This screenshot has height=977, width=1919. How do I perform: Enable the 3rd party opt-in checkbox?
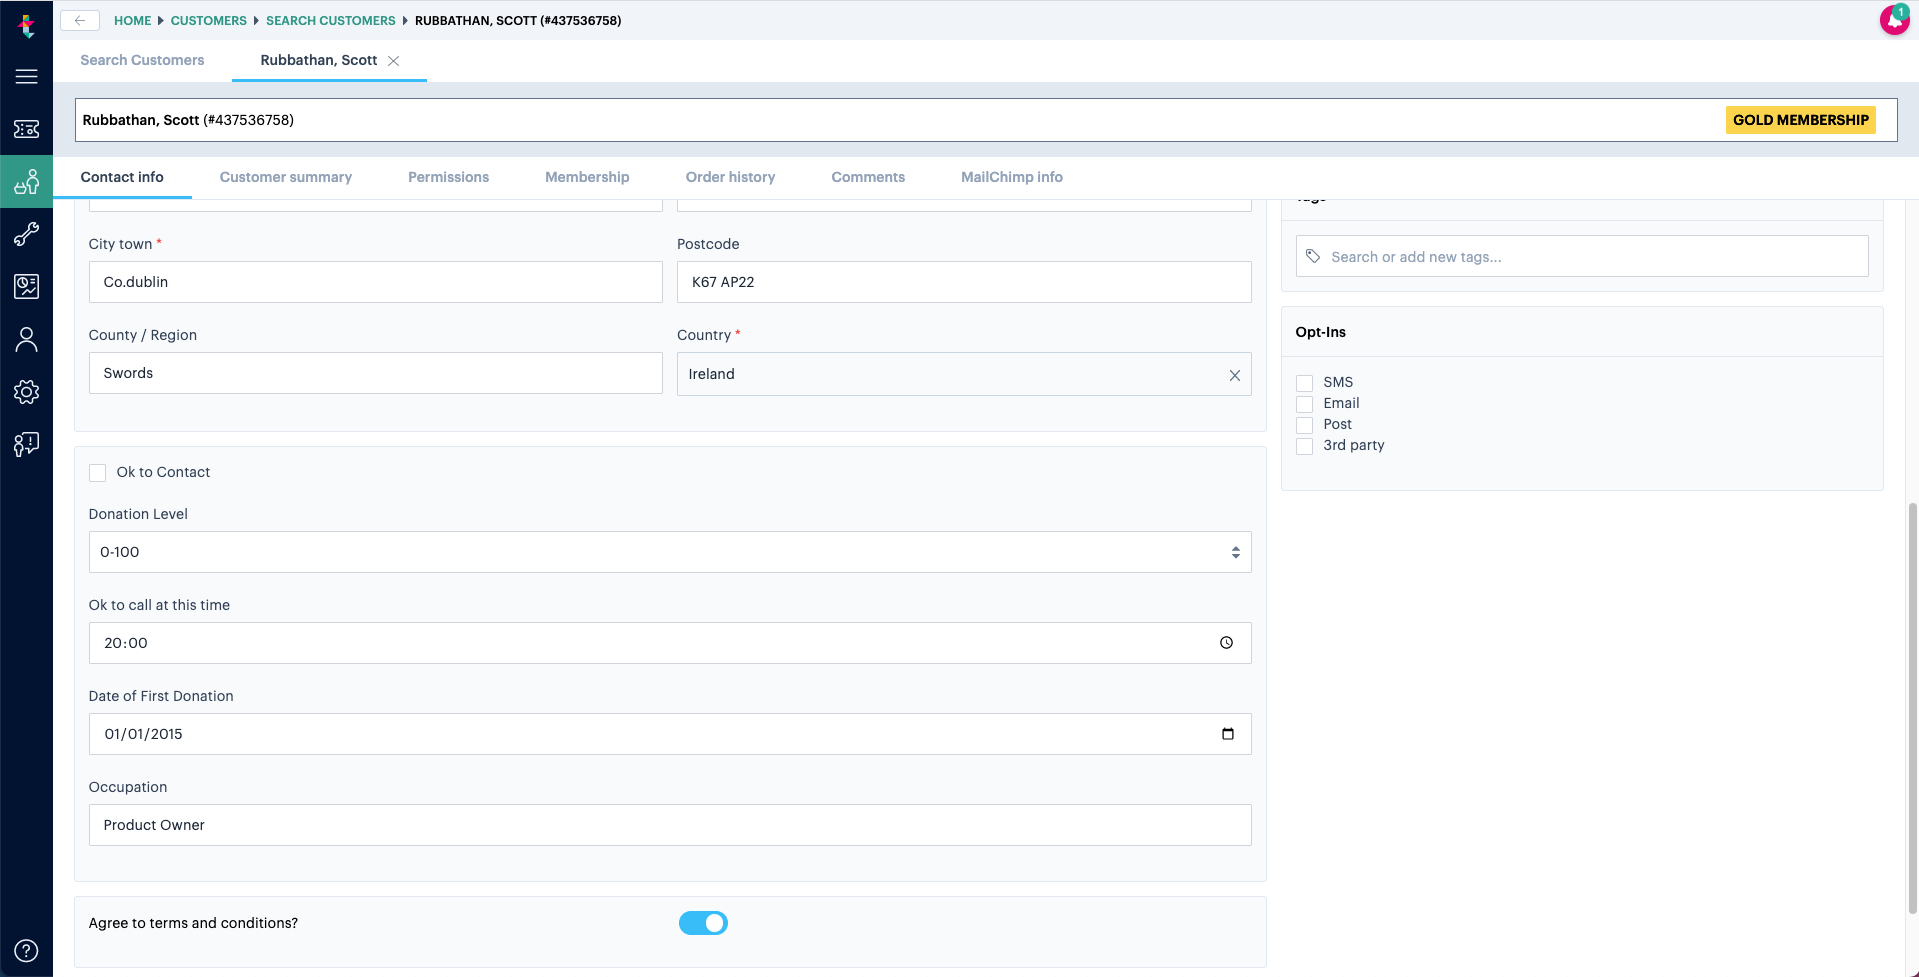tap(1304, 446)
